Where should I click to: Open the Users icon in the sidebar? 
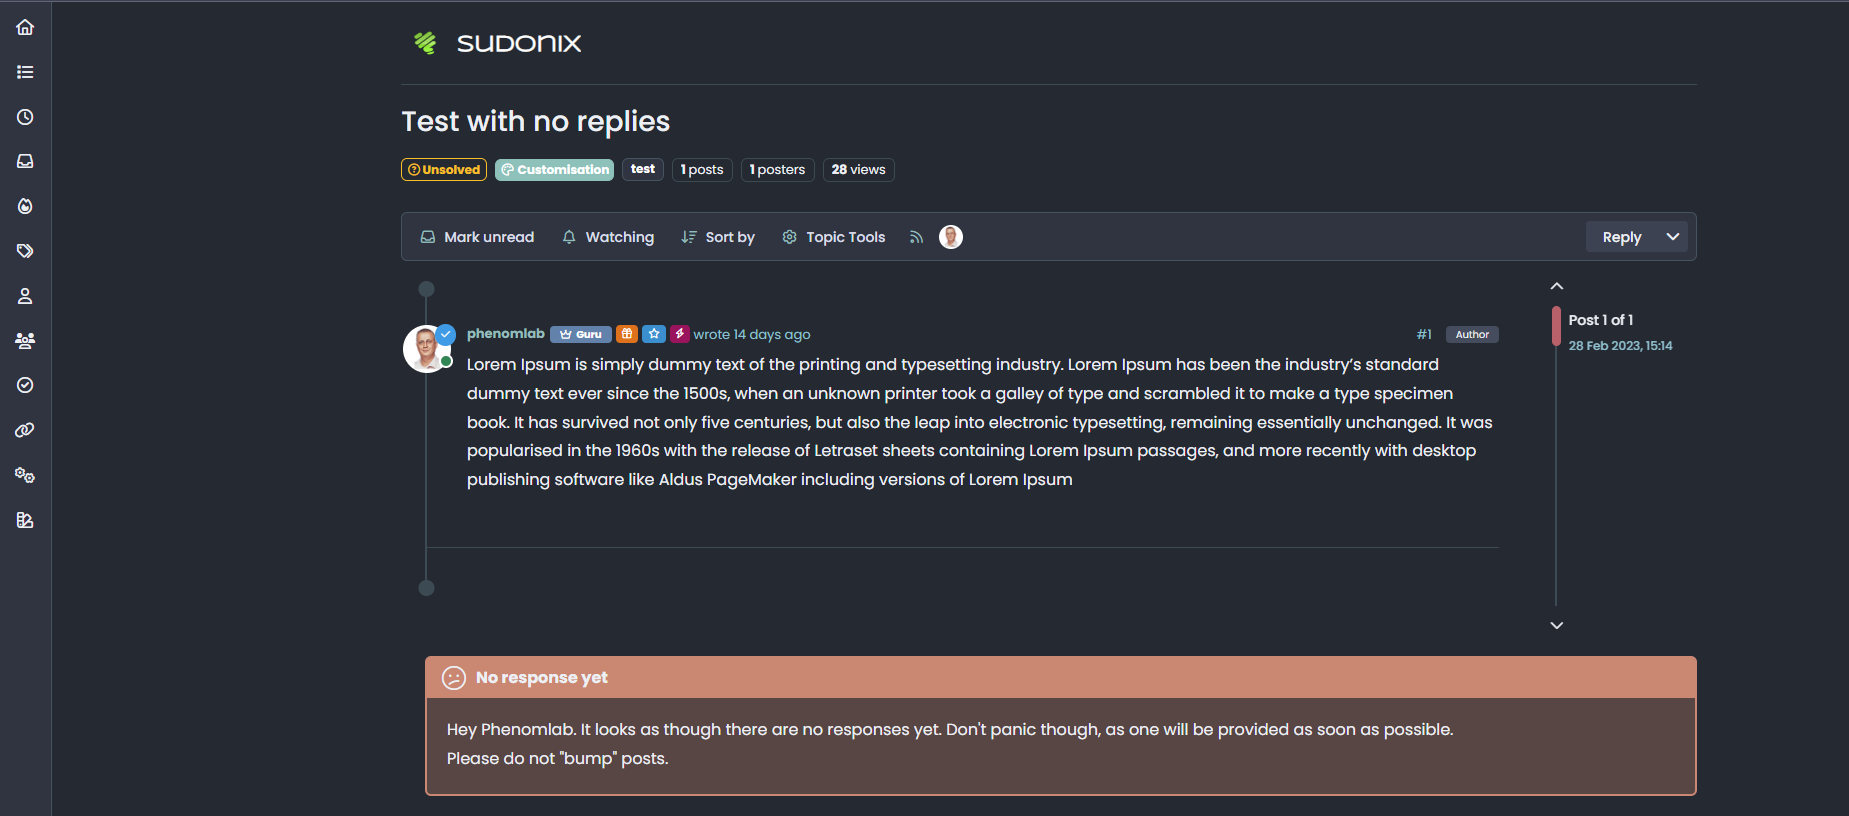(25, 296)
